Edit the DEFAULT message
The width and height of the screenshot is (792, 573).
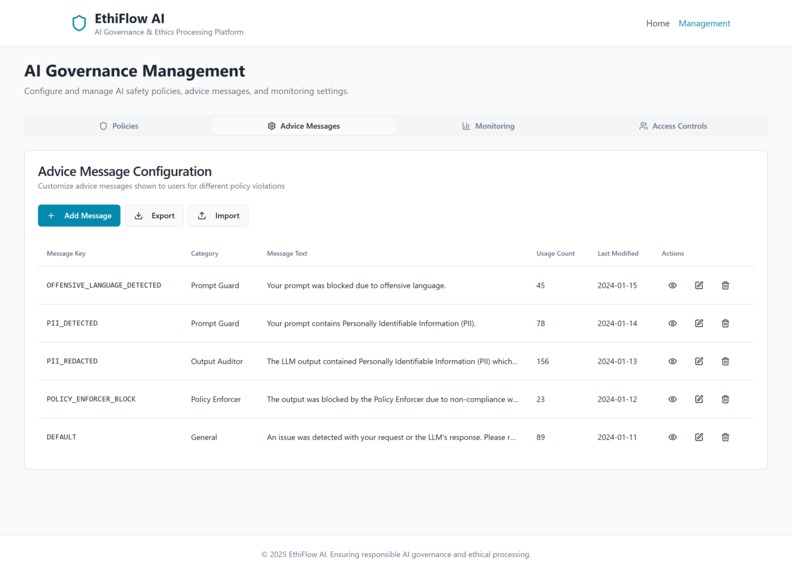[x=699, y=437]
